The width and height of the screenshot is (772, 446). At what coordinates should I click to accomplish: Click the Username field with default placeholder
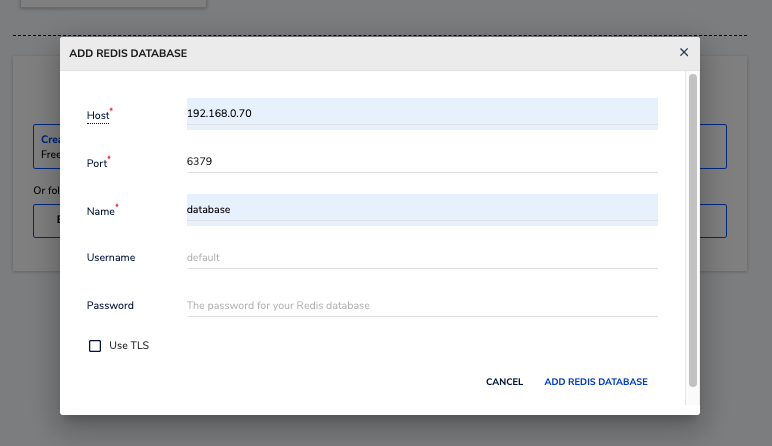pos(421,257)
